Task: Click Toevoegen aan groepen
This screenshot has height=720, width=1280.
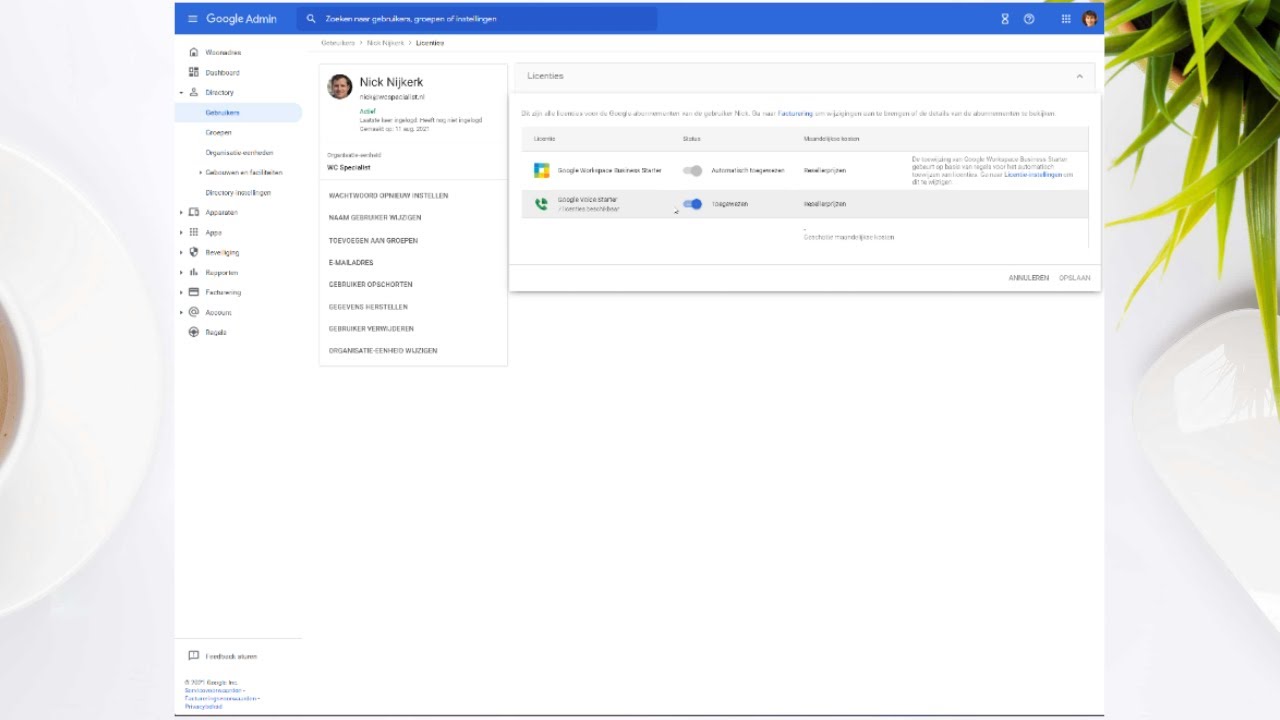Action: tap(373, 241)
